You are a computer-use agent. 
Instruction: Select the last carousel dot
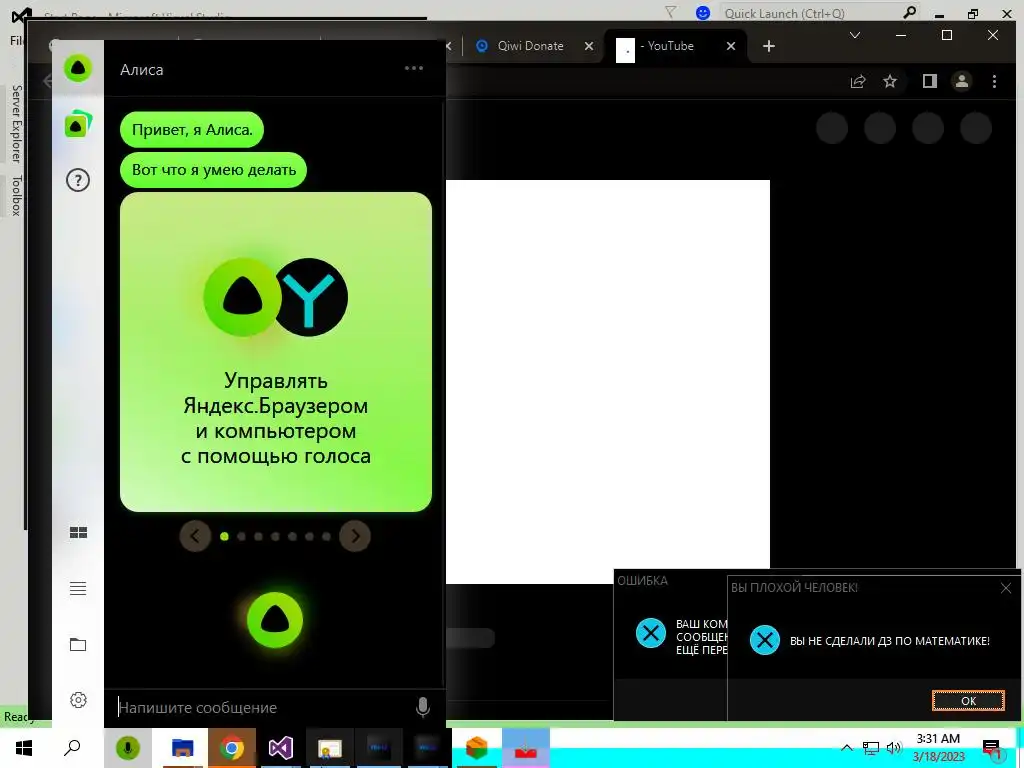326,536
